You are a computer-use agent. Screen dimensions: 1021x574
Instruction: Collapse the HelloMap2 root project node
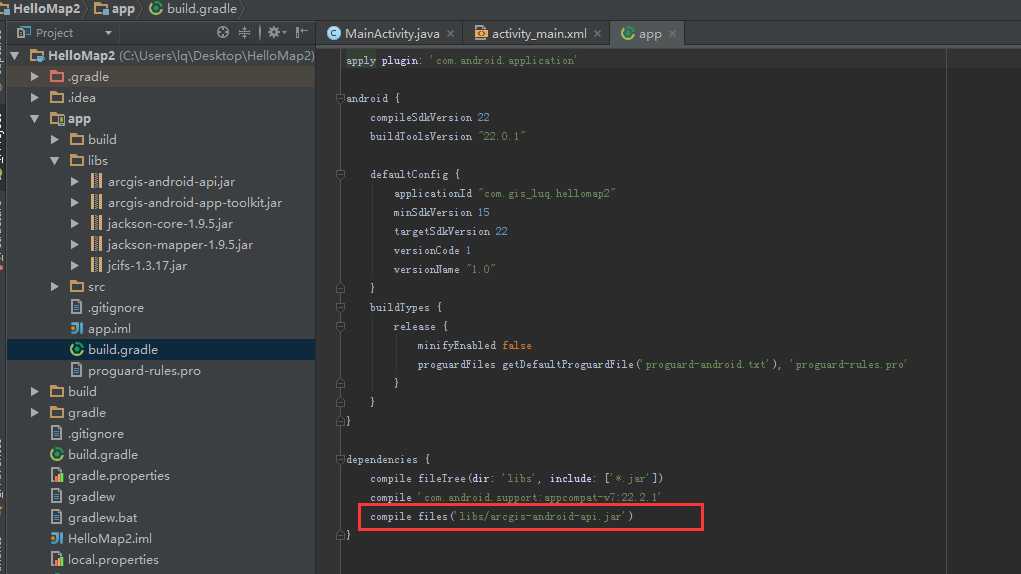14,56
